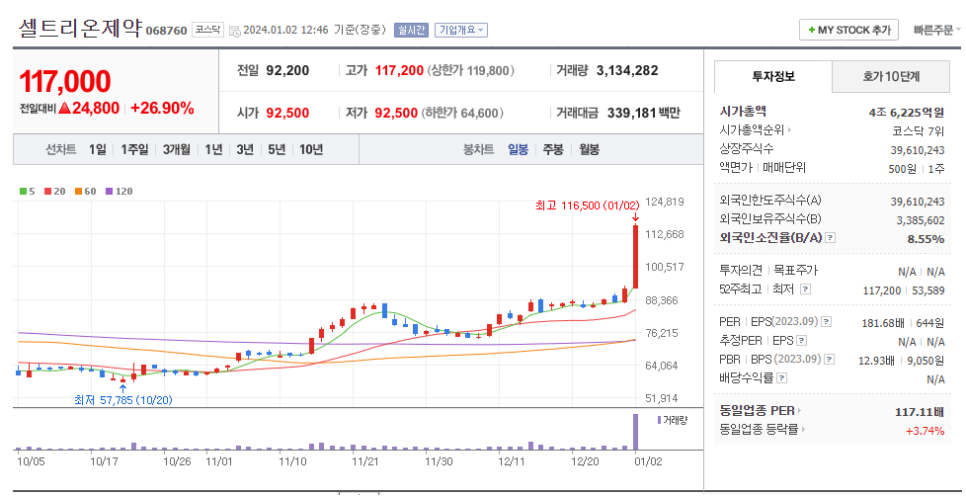
Task: Open help icon beside PBR BPS(2023.09)
Action: click(828, 359)
